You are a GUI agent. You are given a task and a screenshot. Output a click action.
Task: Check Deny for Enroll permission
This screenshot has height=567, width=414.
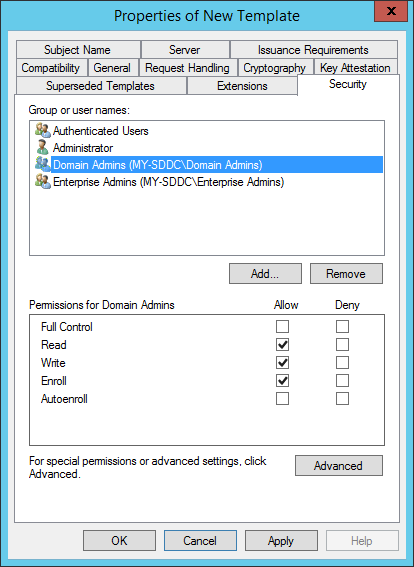coord(342,380)
